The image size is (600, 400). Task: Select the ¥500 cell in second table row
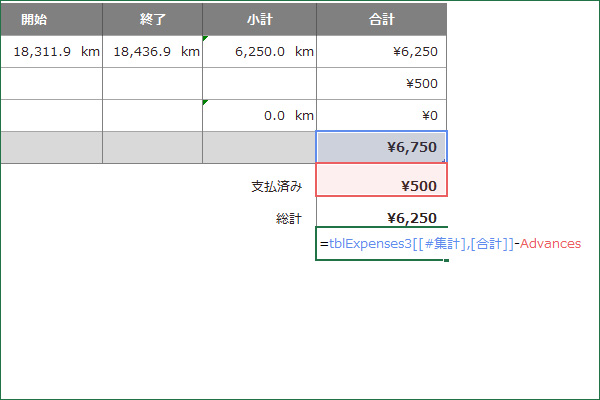tap(382, 83)
